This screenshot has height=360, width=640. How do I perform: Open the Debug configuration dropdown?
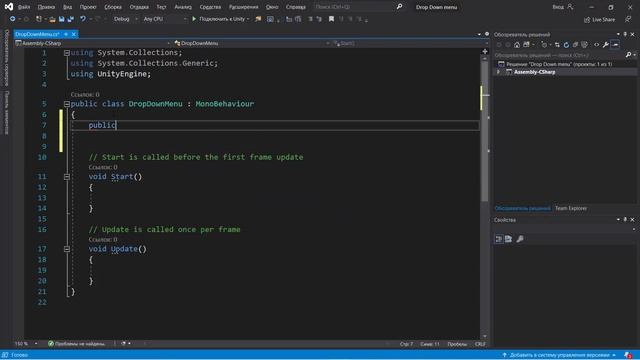125,19
